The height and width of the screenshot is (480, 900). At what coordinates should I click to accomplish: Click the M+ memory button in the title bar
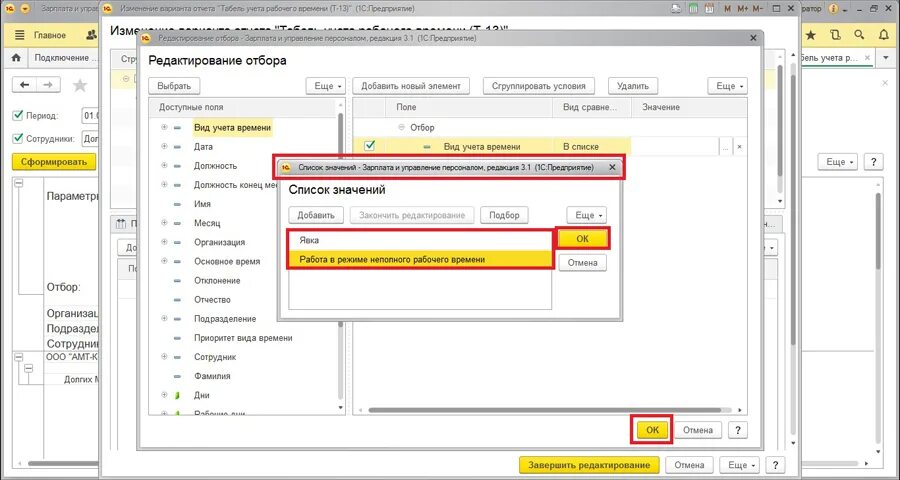pos(742,9)
